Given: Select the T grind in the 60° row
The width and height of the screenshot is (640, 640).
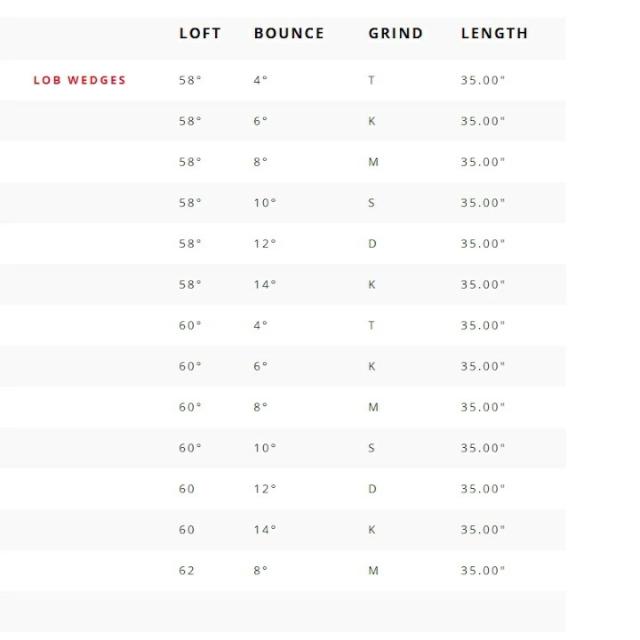Looking at the screenshot, I should pos(372,326).
